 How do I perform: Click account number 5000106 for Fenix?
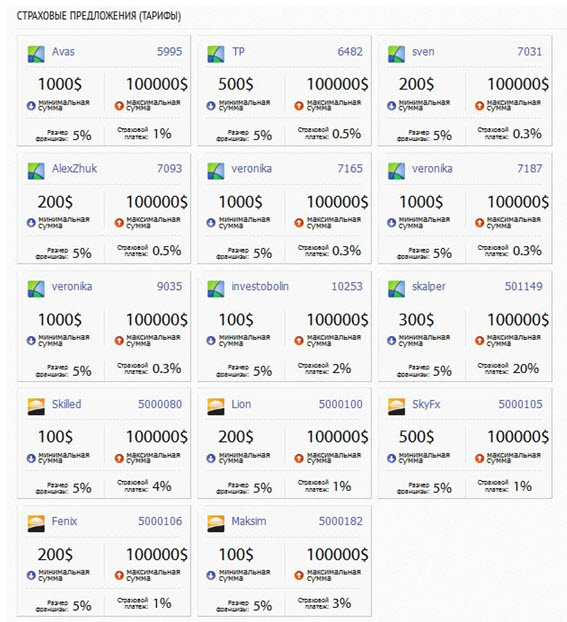(160, 521)
